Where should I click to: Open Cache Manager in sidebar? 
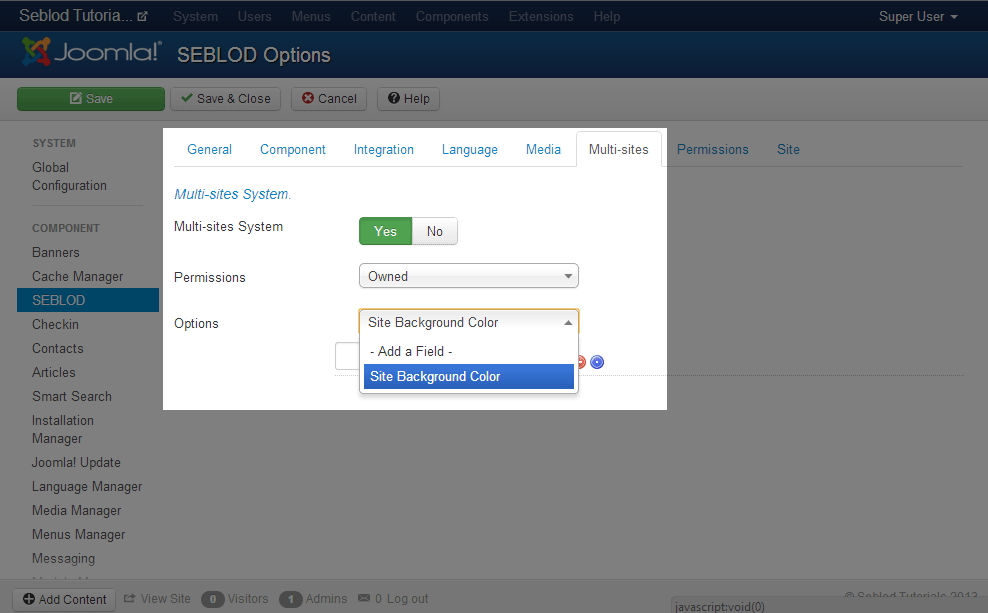click(x=78, y=277)
